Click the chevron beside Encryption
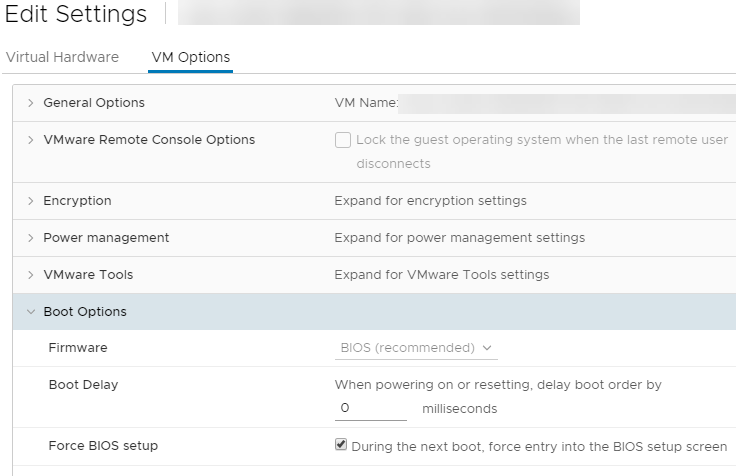The image size is (736, 476). point(31,201)
